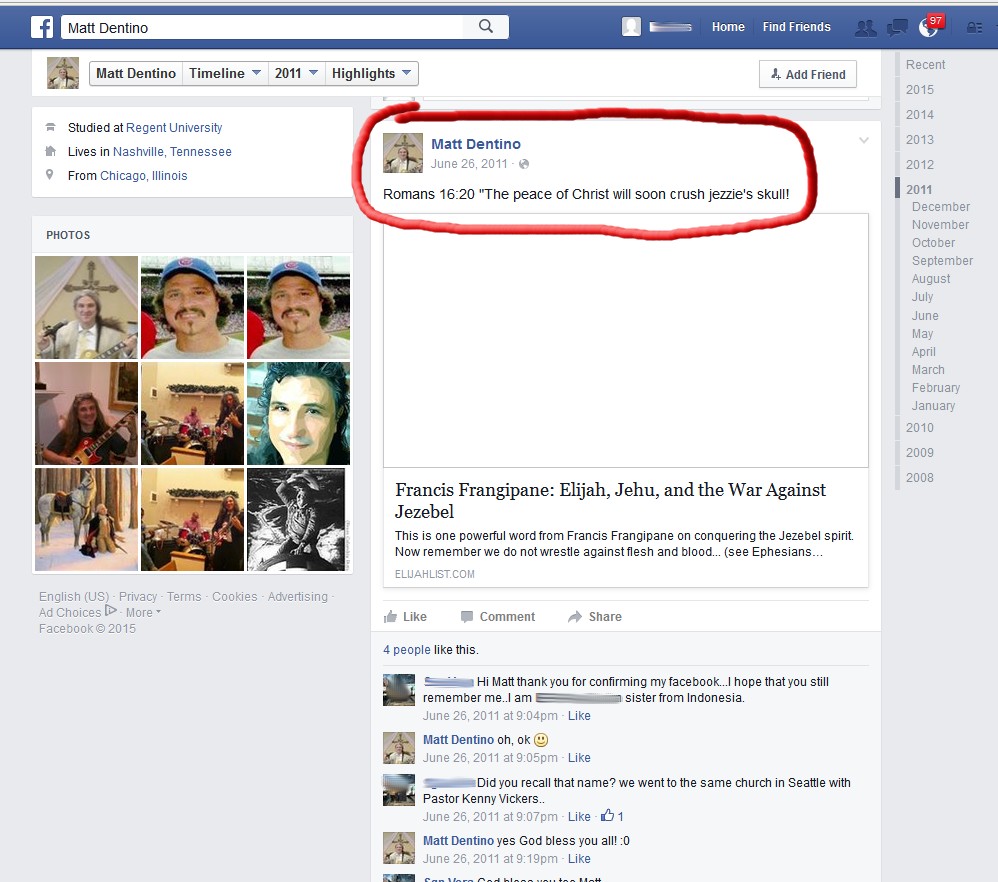Viewport: 998px width, 882px height.
Task: Select November under 2011
Action: (940, 225)
